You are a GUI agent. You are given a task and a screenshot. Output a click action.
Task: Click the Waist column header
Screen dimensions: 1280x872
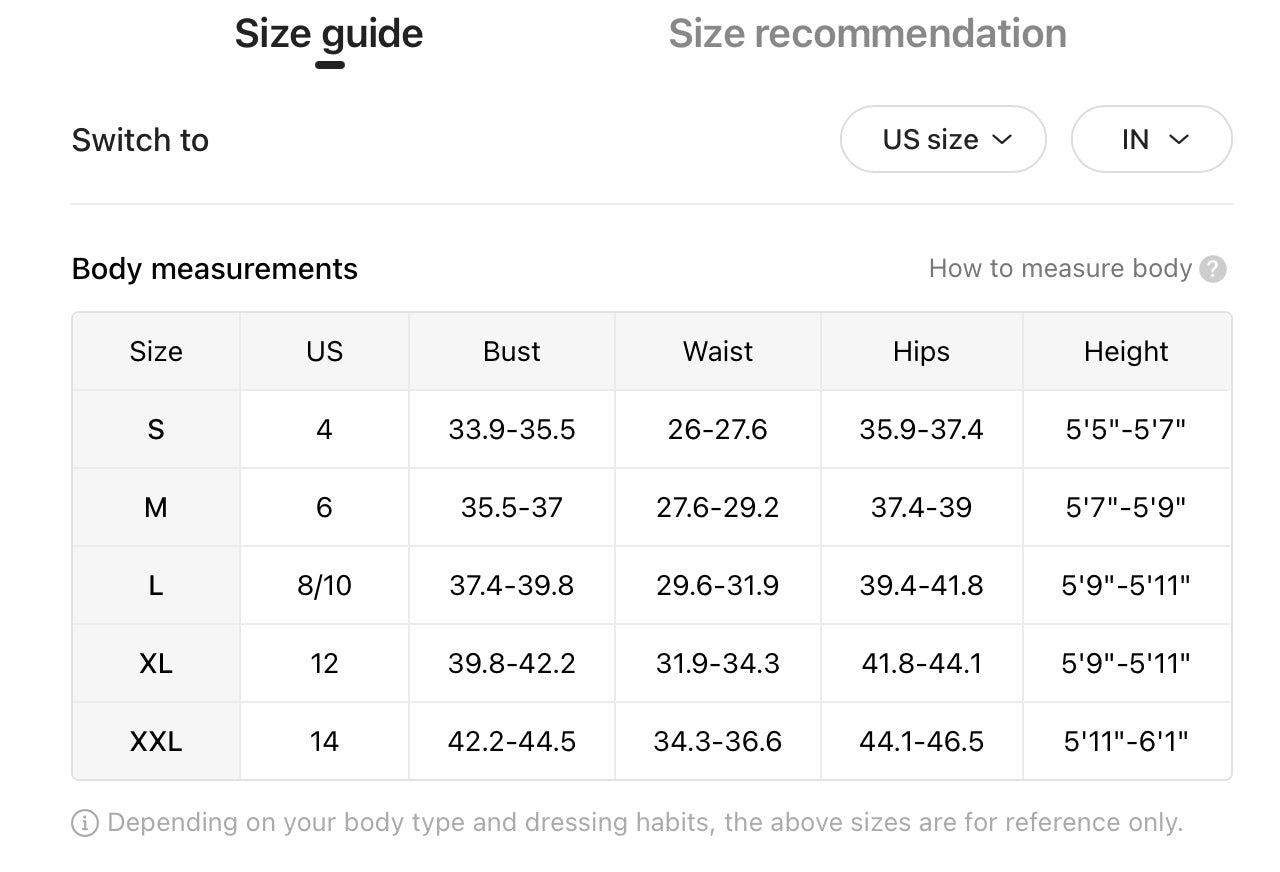pyautogui.click(x=717, y=351)
